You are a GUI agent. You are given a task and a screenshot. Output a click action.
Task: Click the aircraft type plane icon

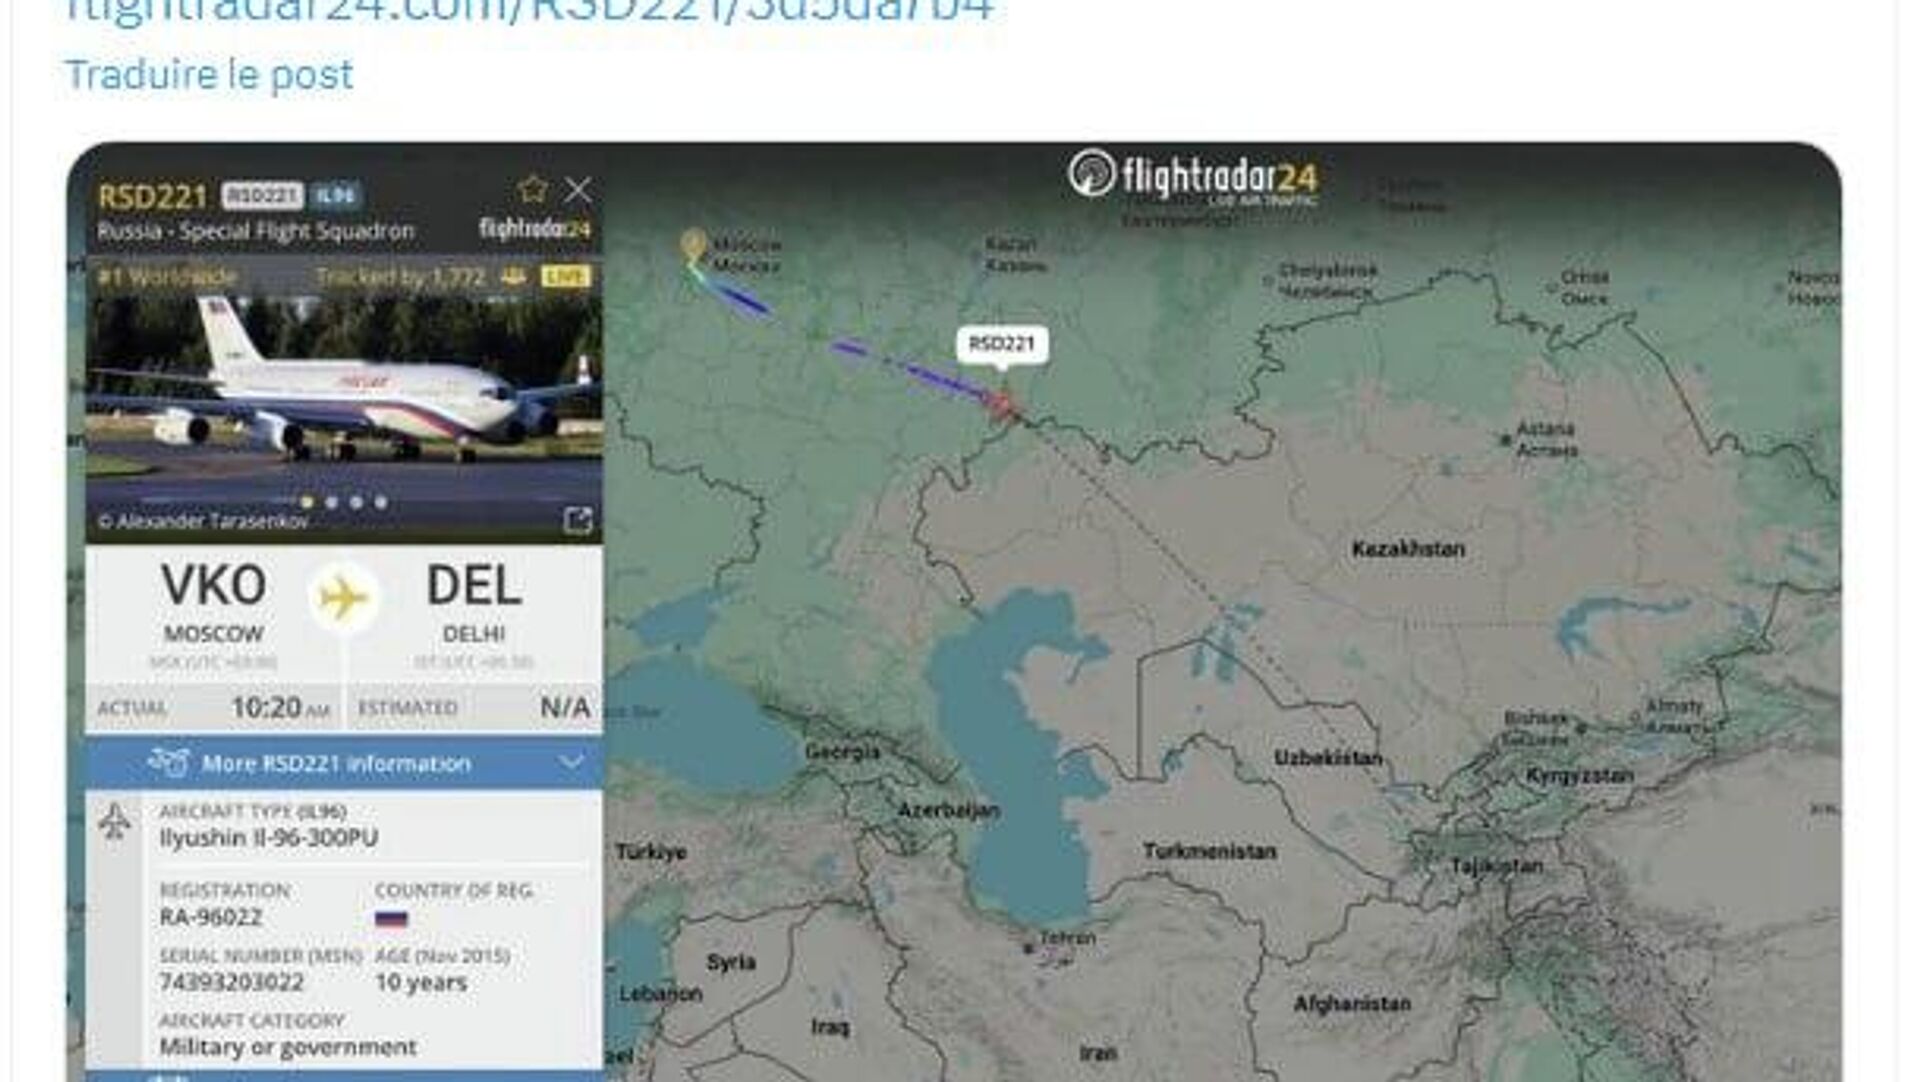(115, 821)
